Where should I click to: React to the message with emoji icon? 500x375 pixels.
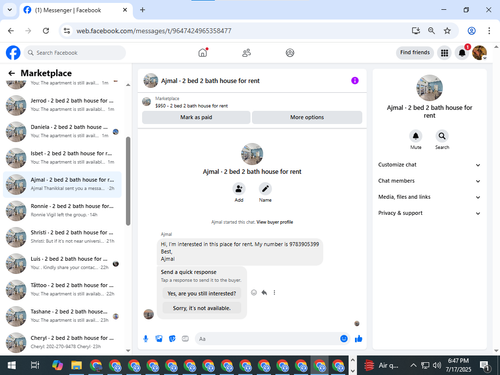tap(254, 293)
